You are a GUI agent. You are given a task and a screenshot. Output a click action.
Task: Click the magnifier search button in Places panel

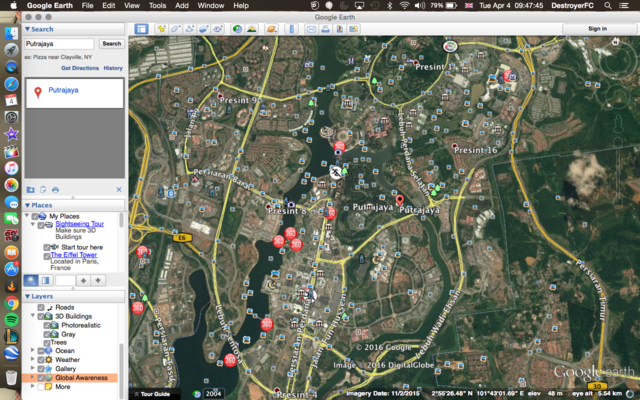[31, 280]
